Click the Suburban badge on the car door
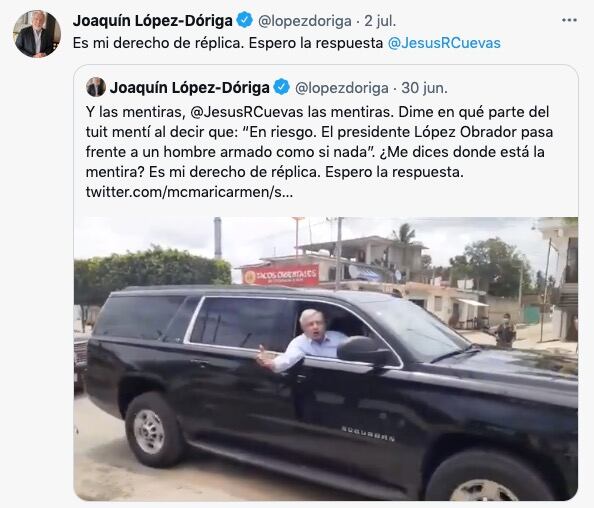The width and height of the screenshot is (594, 508). pos(367,433)
